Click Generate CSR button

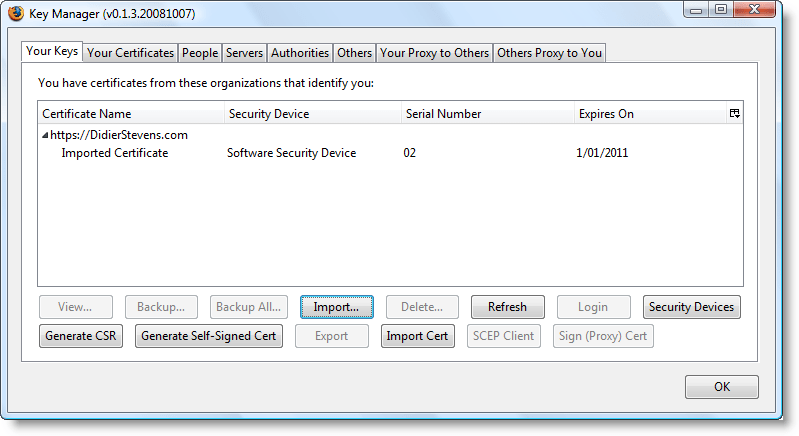pos(81,336)
